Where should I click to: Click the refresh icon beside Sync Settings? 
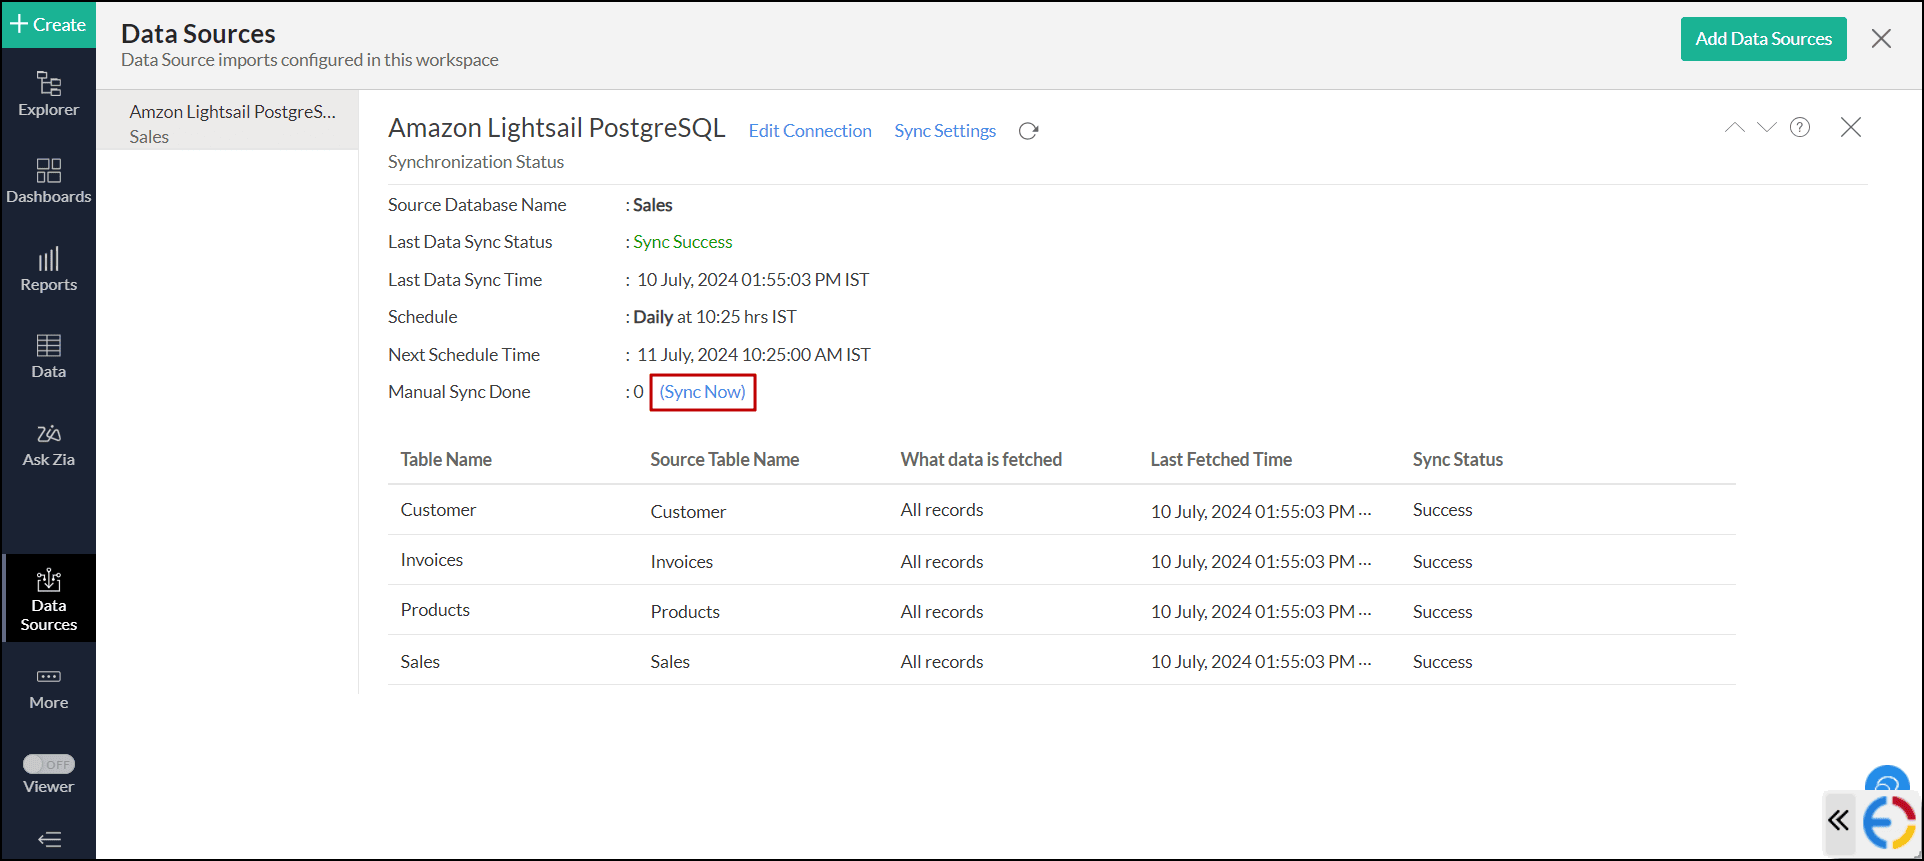(x=1028, y=131)
